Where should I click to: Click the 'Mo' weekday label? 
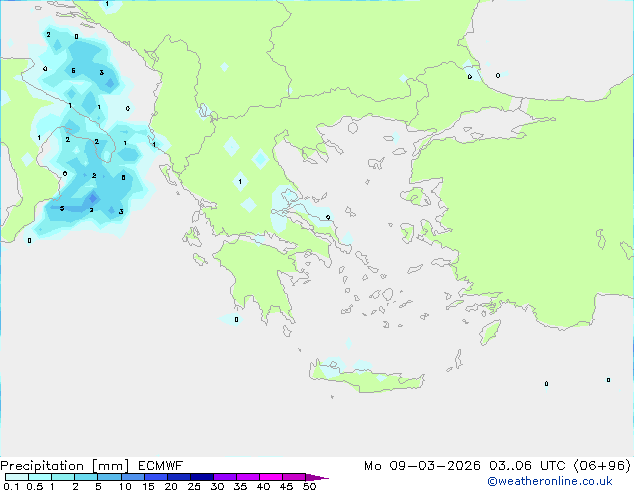[x=372, y=466]
